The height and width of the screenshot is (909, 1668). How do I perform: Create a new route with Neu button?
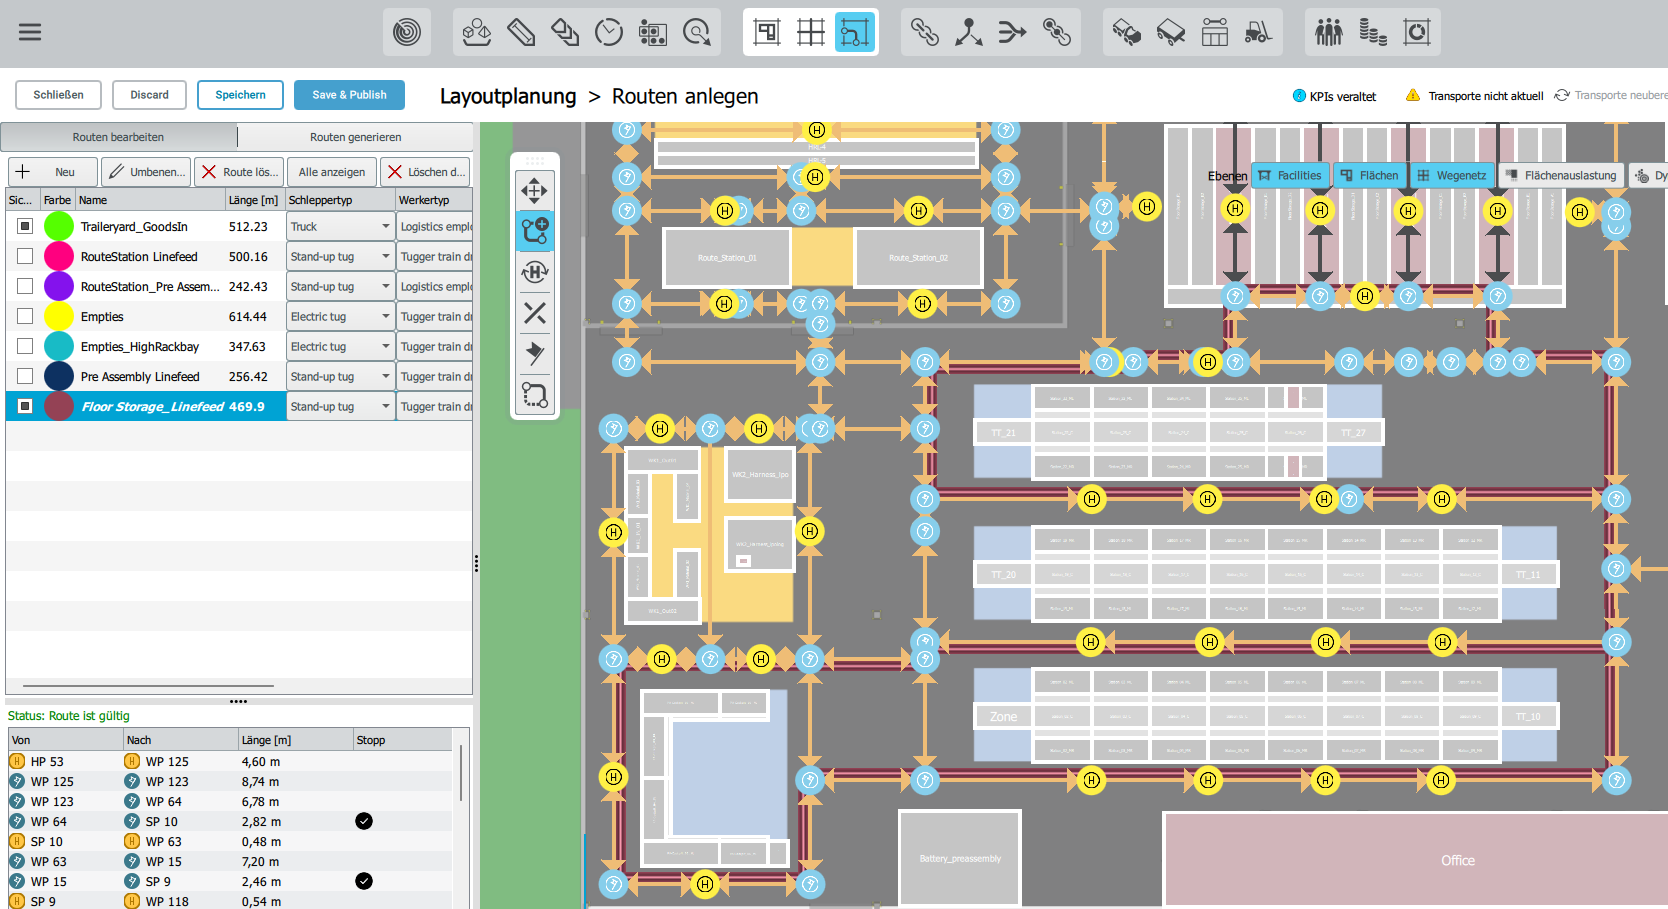point(53,172)
